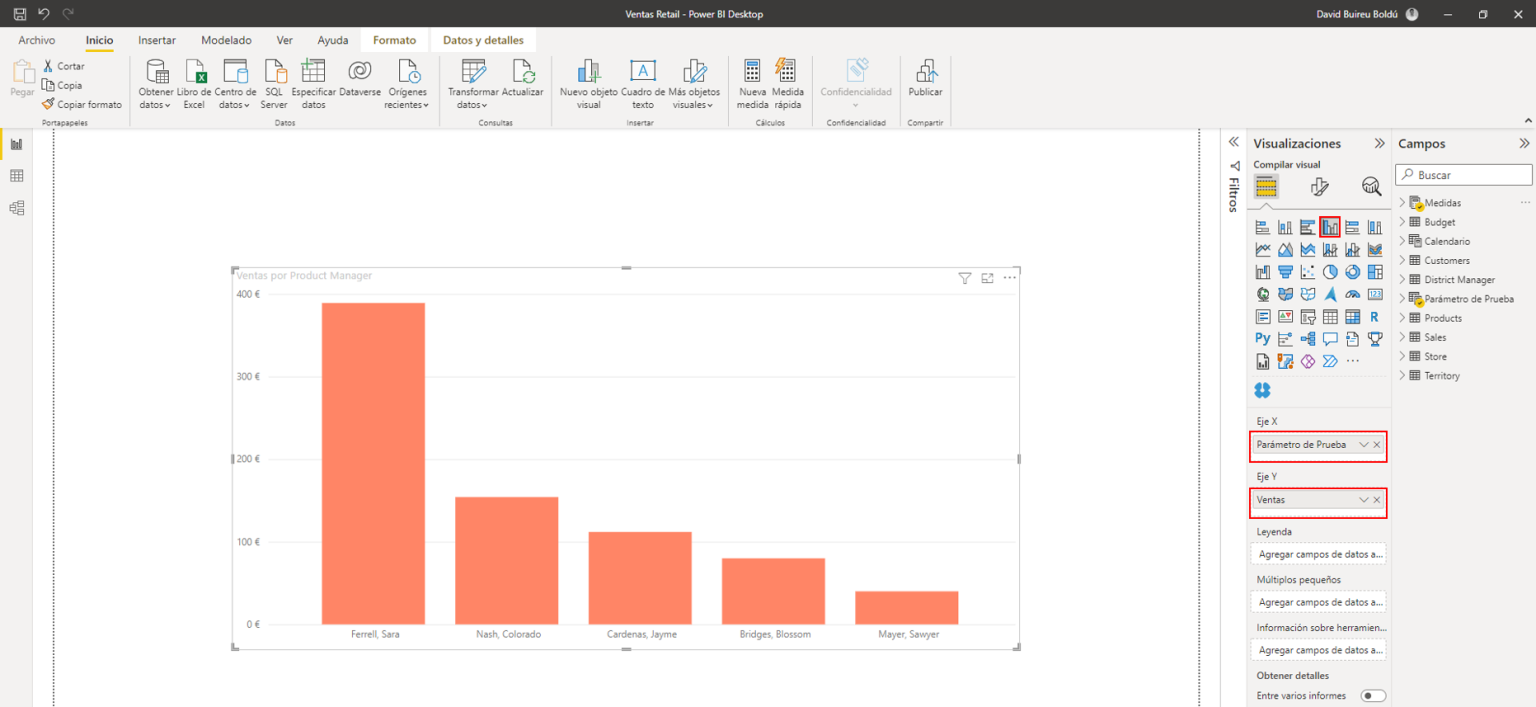Select the card 123 visual

[x=1375, y=294]
